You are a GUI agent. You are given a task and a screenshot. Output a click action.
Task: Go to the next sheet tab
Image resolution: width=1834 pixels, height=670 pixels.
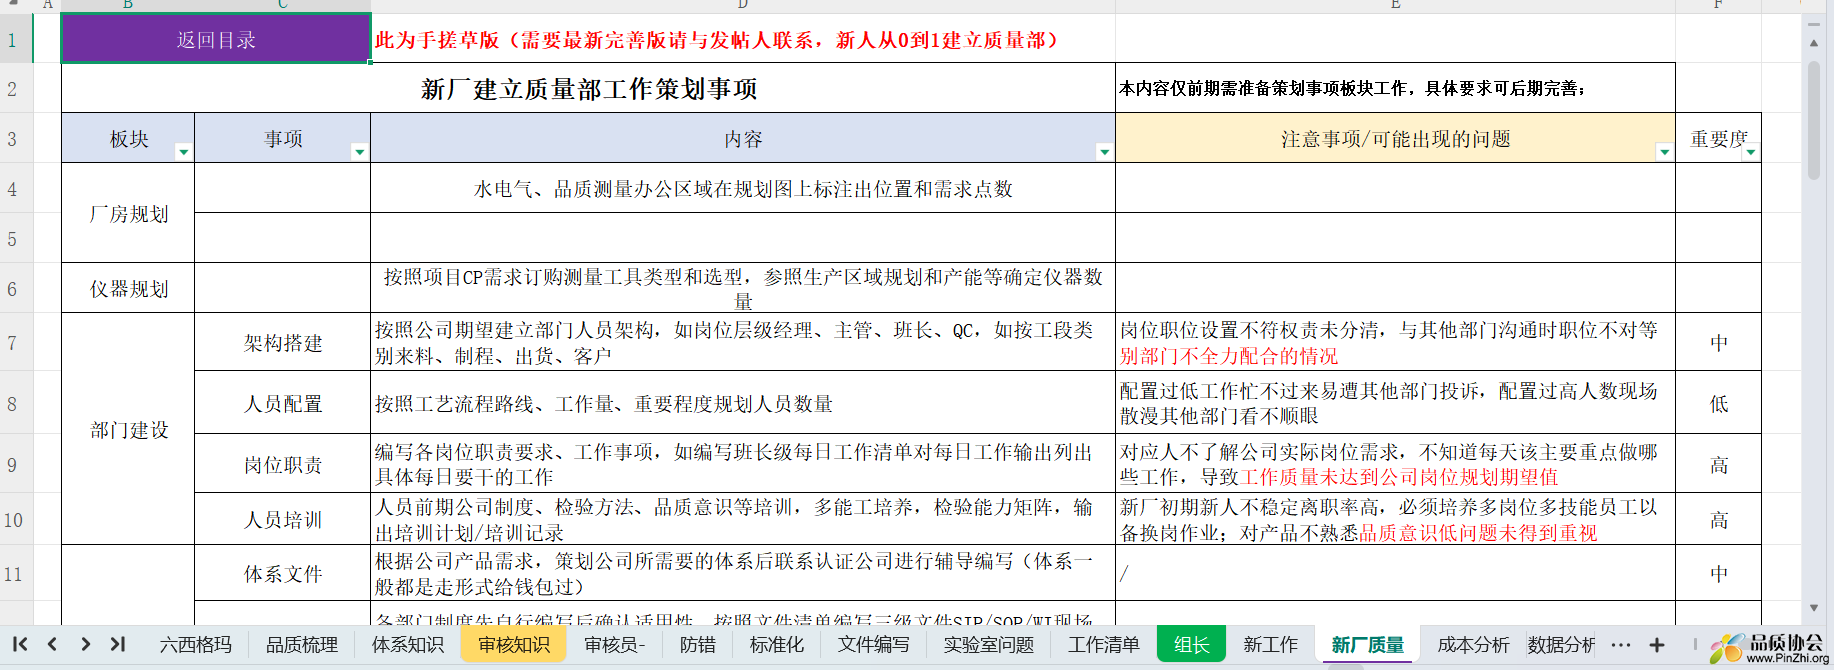(x=86, y=645)
